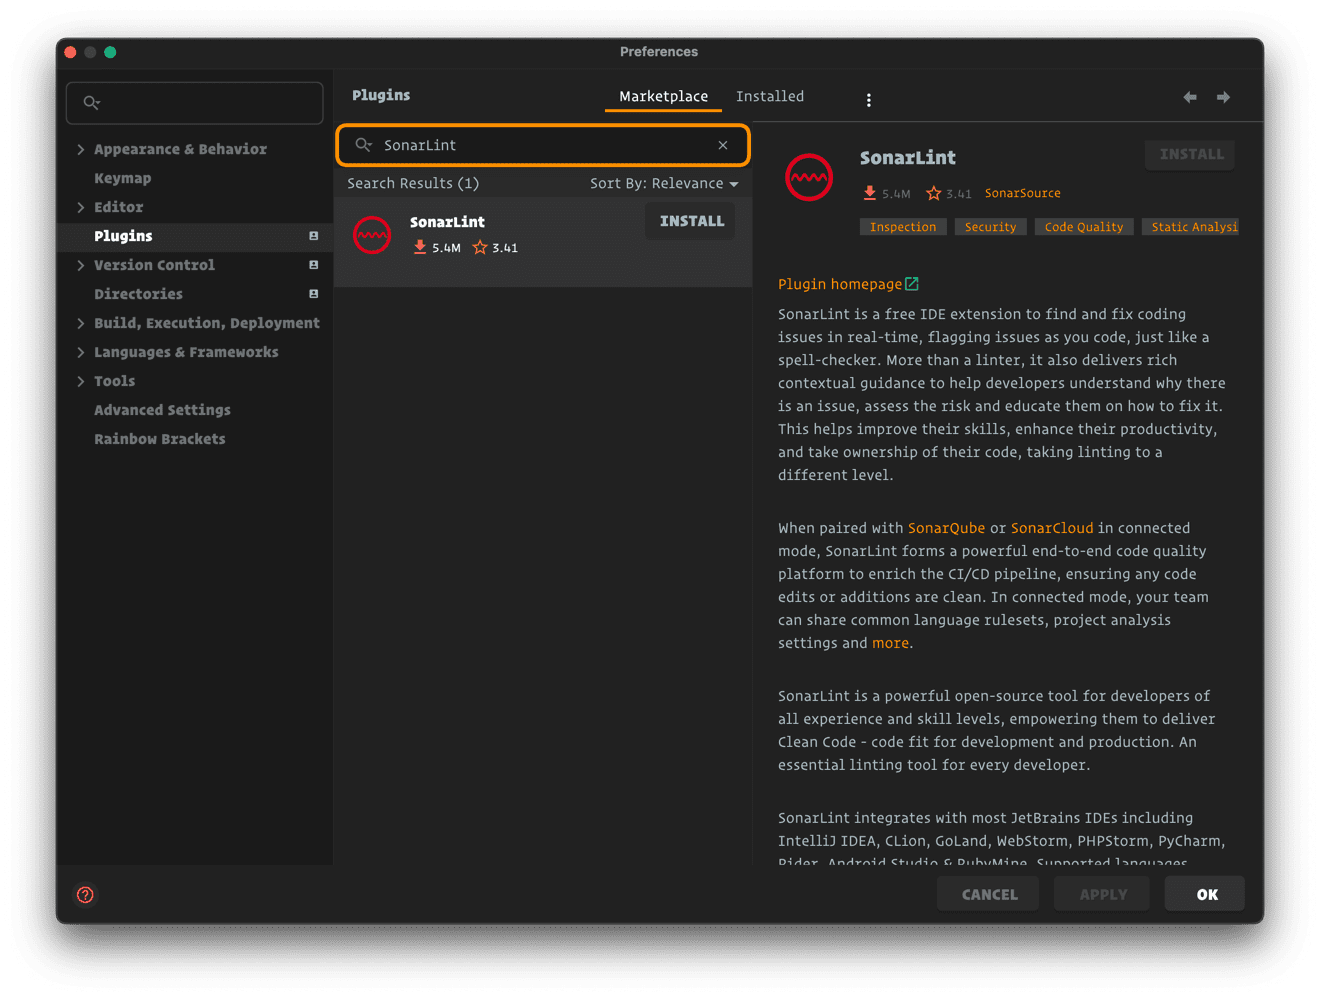This screenshot has height=998, width=1320.
Task: Open the Sort By Relevance dropdown
Action: (664, 183)
